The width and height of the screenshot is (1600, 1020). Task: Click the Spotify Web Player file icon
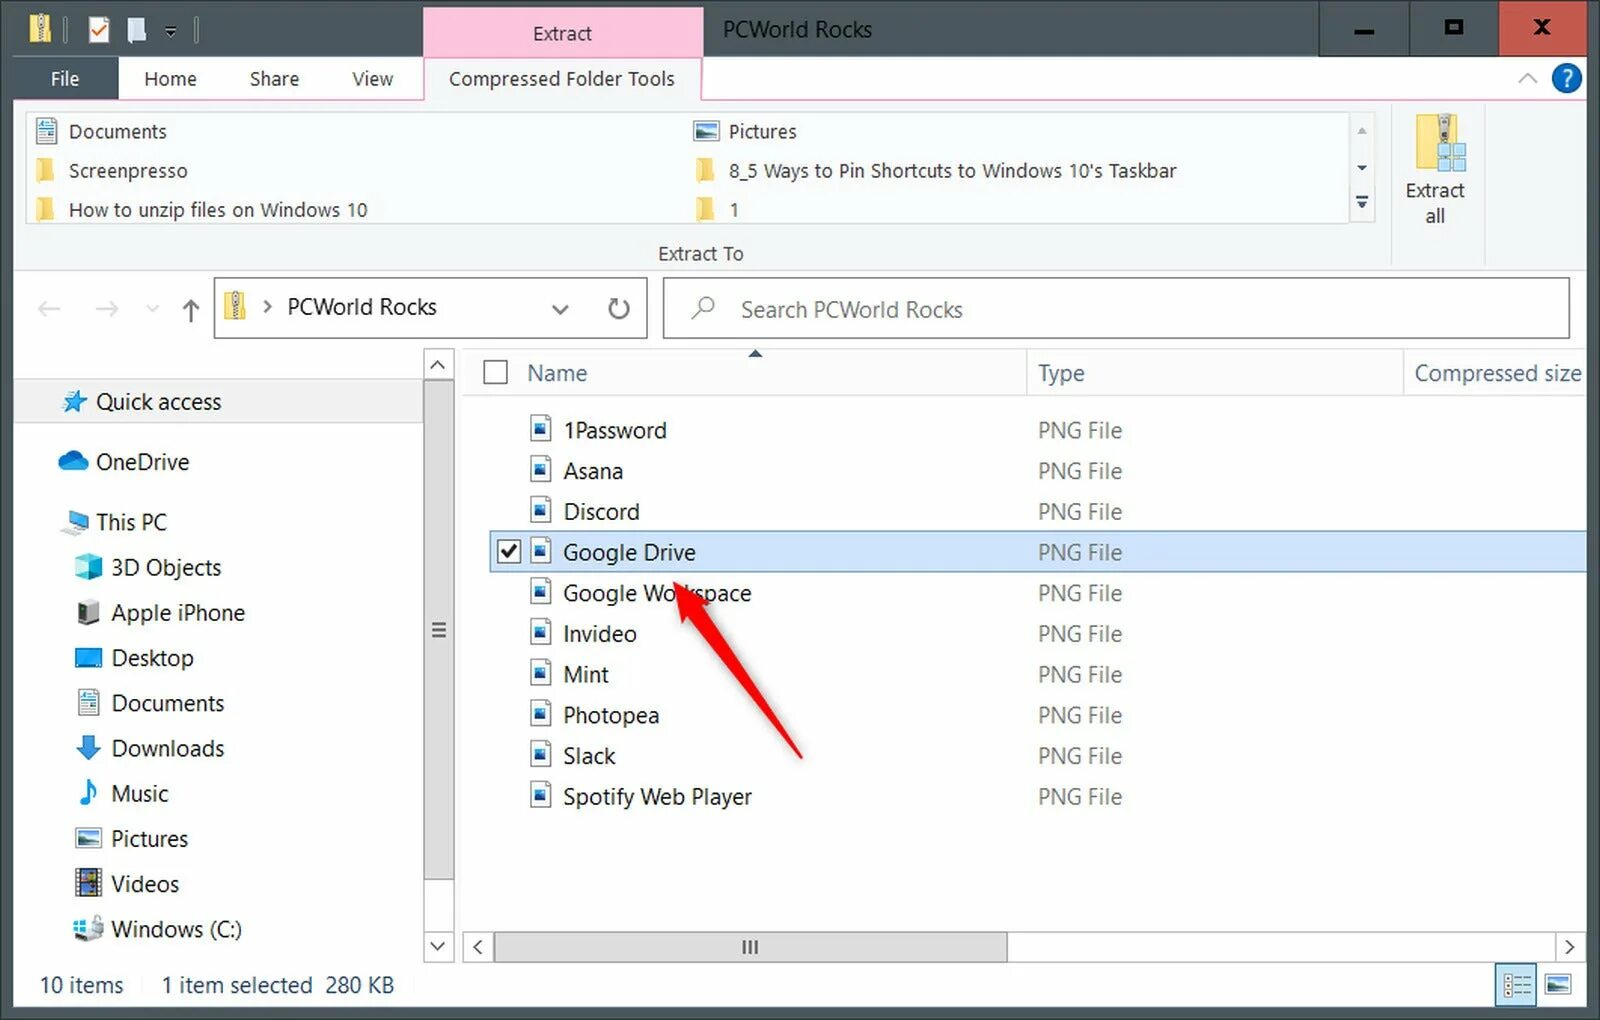coord(540,796)
